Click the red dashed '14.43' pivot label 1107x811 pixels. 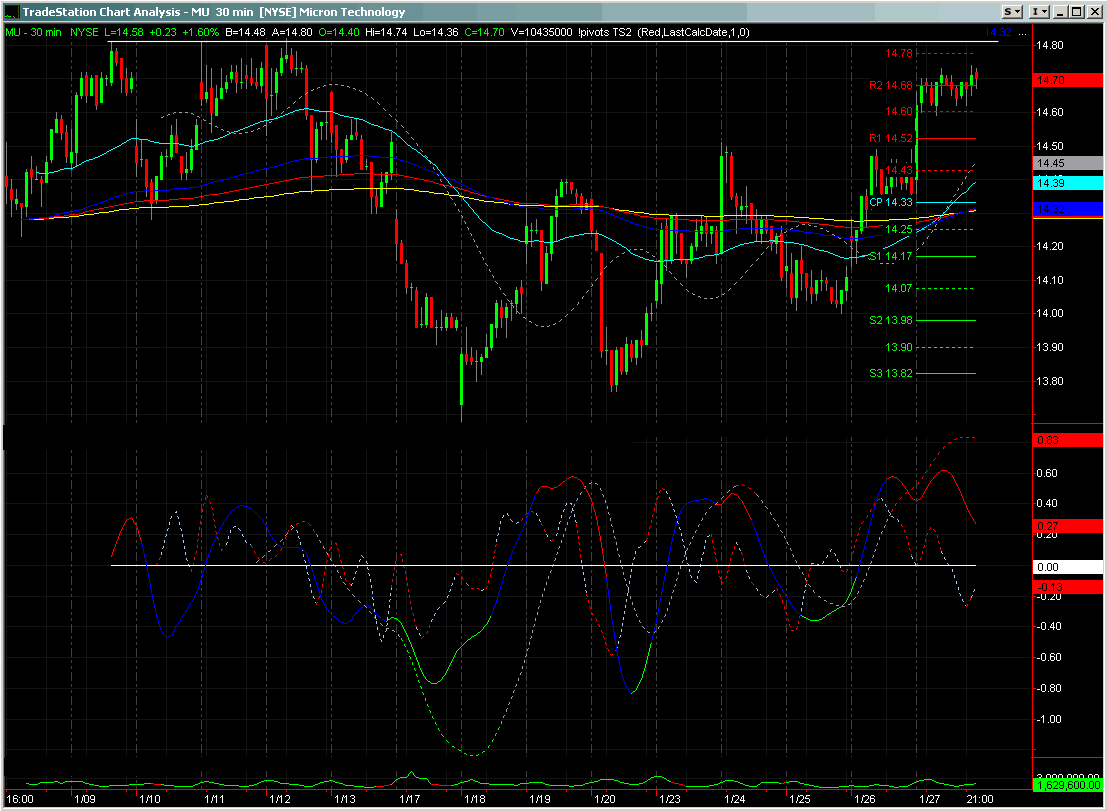coord(899,170)
